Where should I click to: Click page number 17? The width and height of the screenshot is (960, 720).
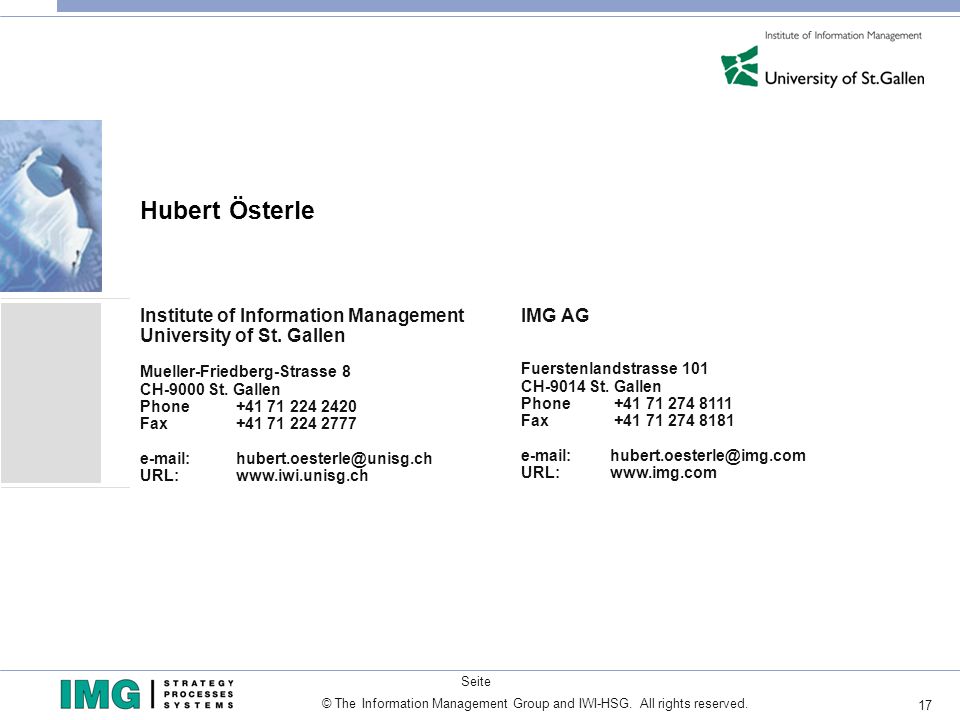coord(925,705)
